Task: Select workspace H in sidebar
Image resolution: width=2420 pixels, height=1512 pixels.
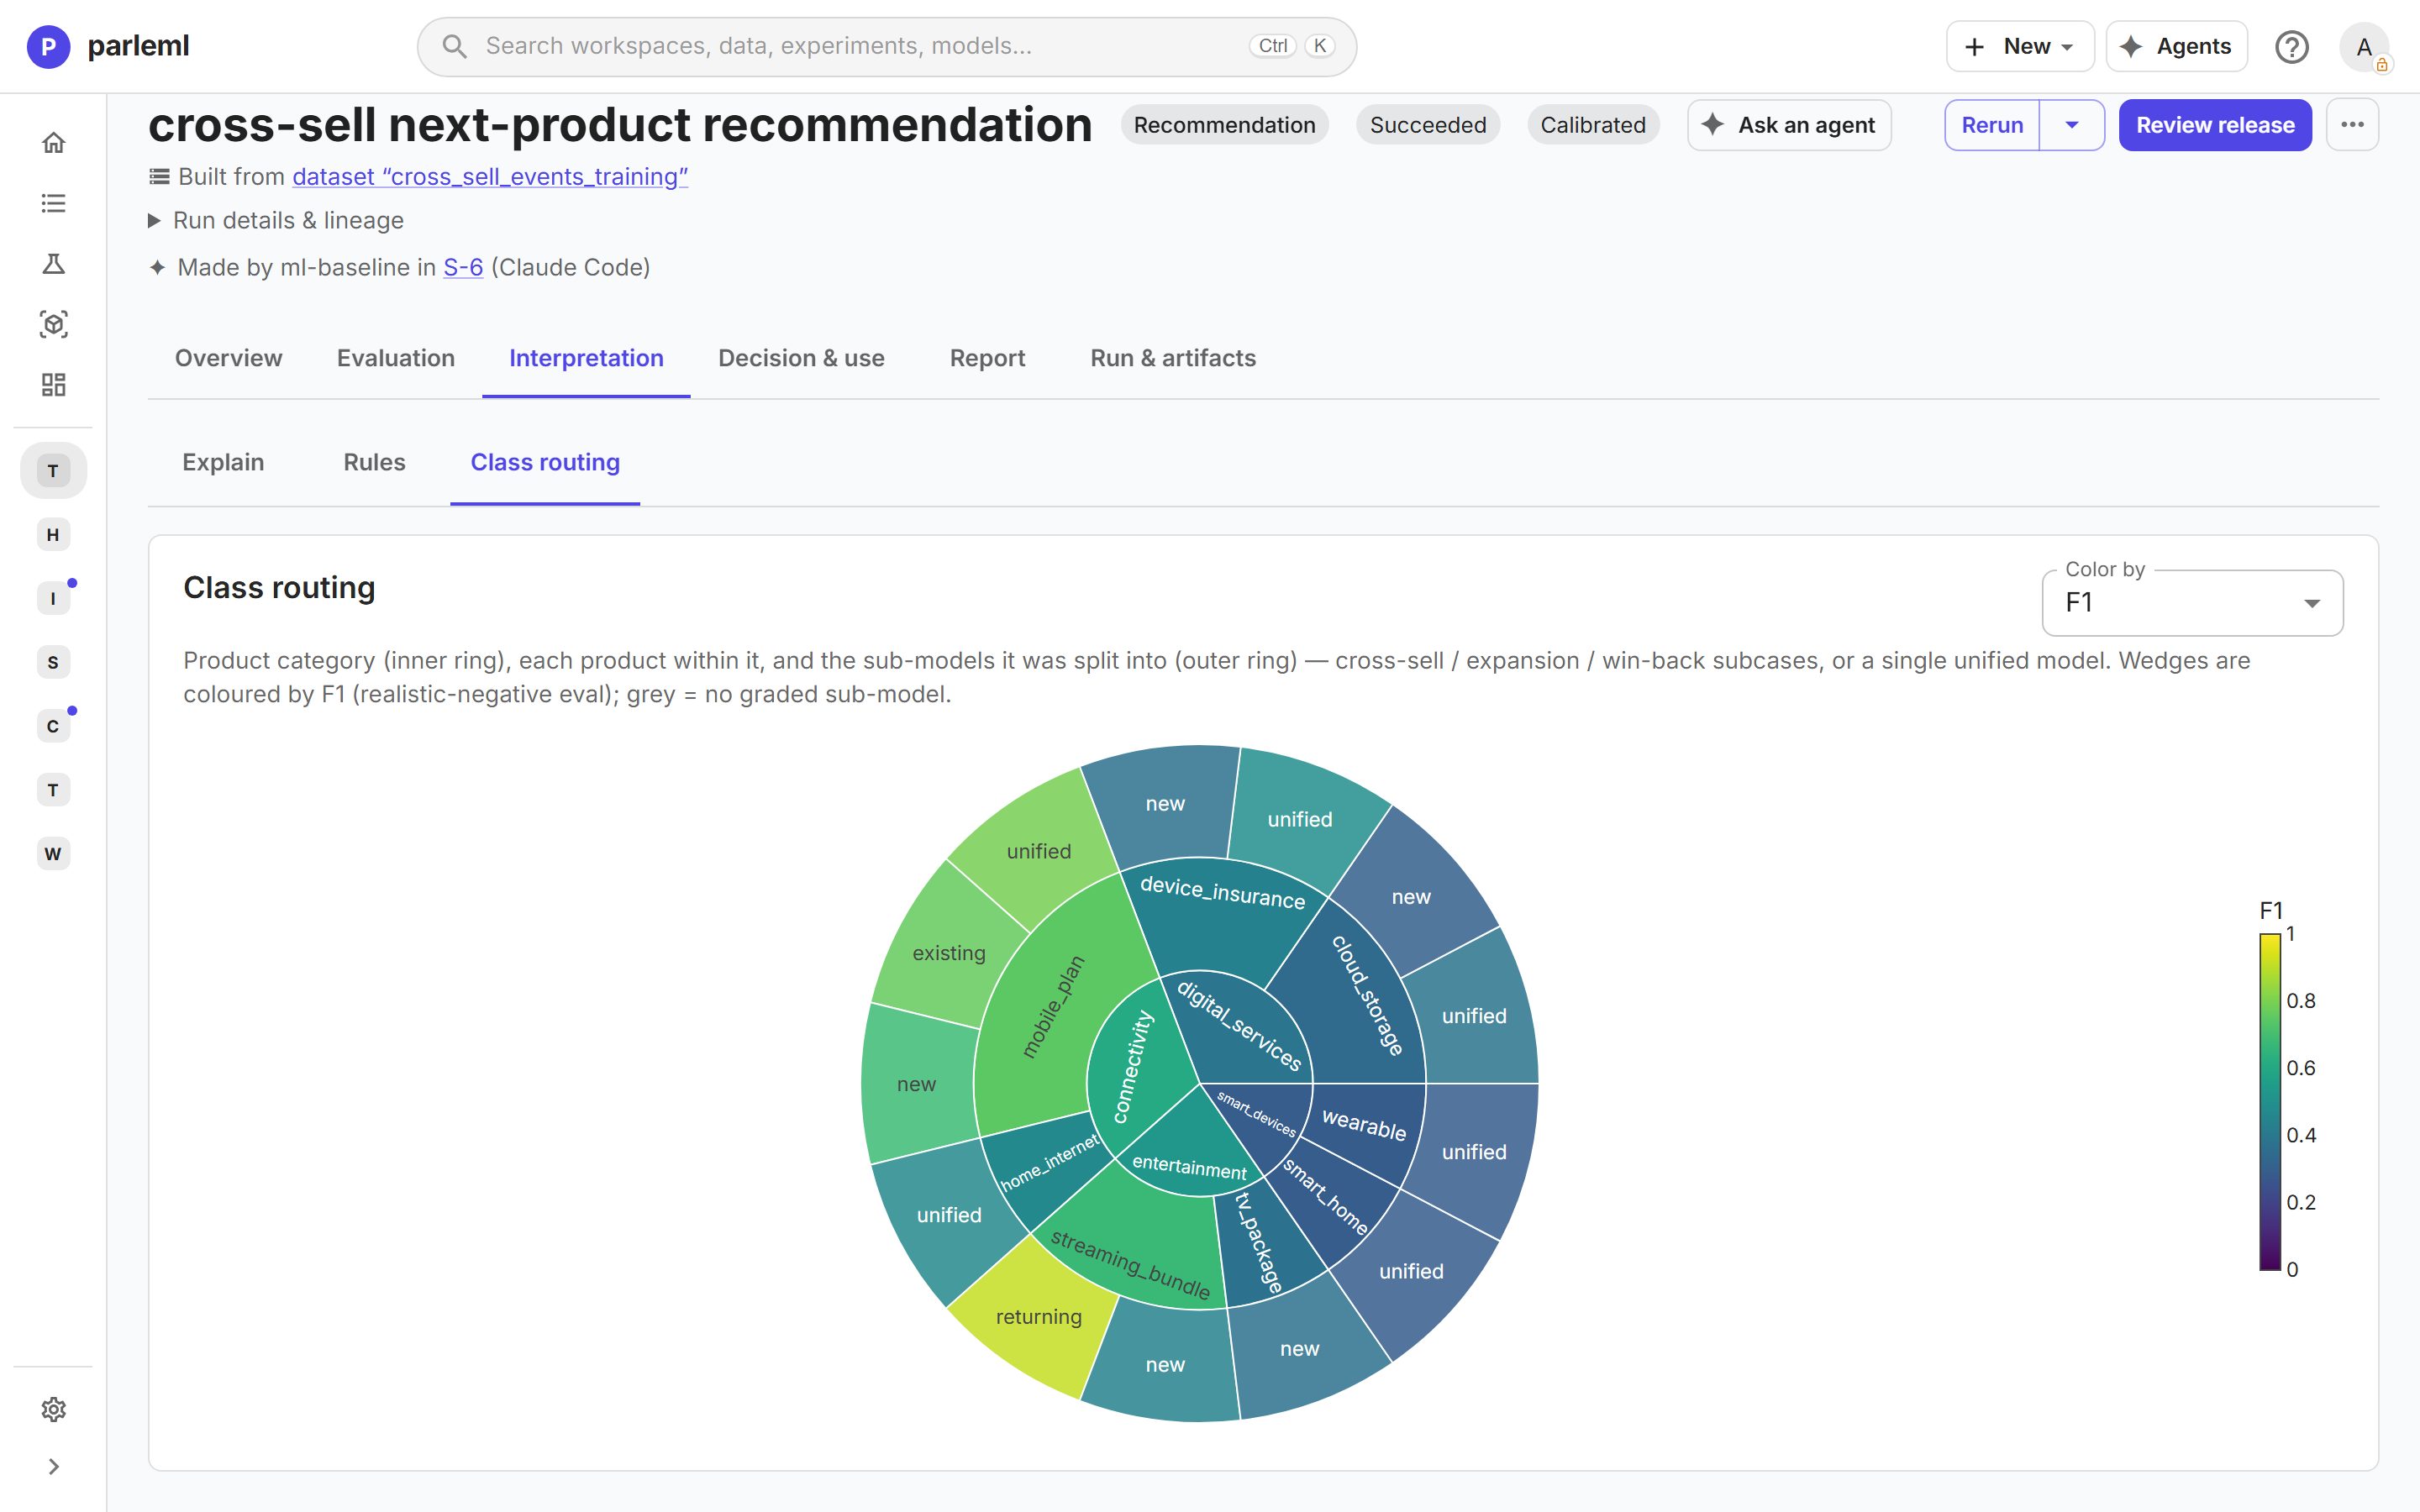Action: (x=53, y=534)
